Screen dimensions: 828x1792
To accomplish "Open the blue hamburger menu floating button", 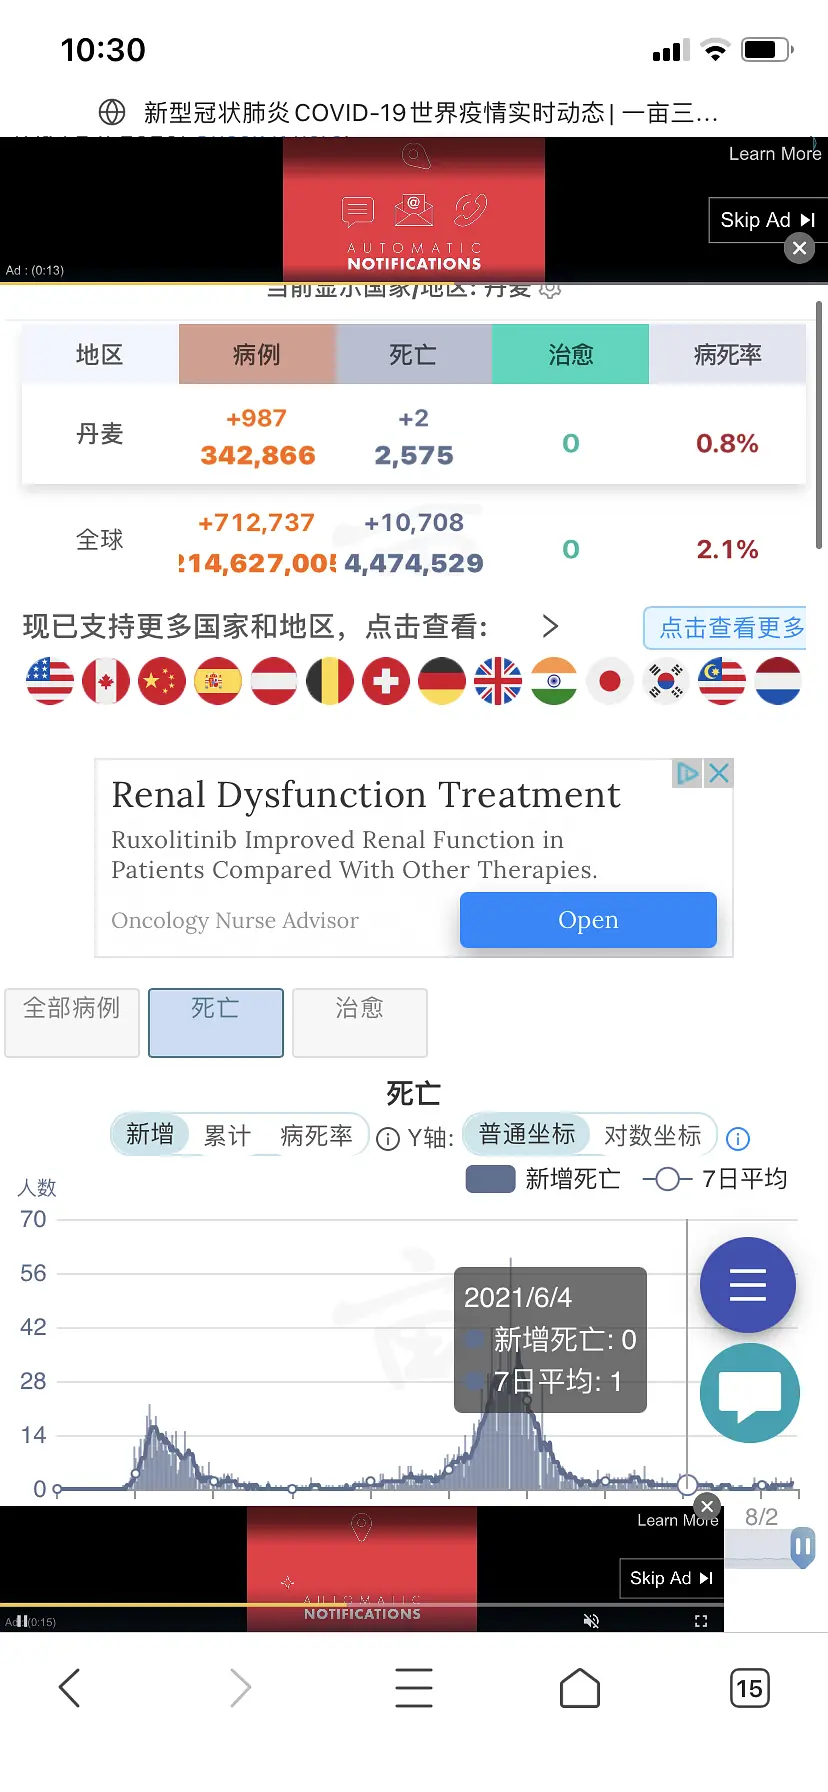I will 748,1285.
